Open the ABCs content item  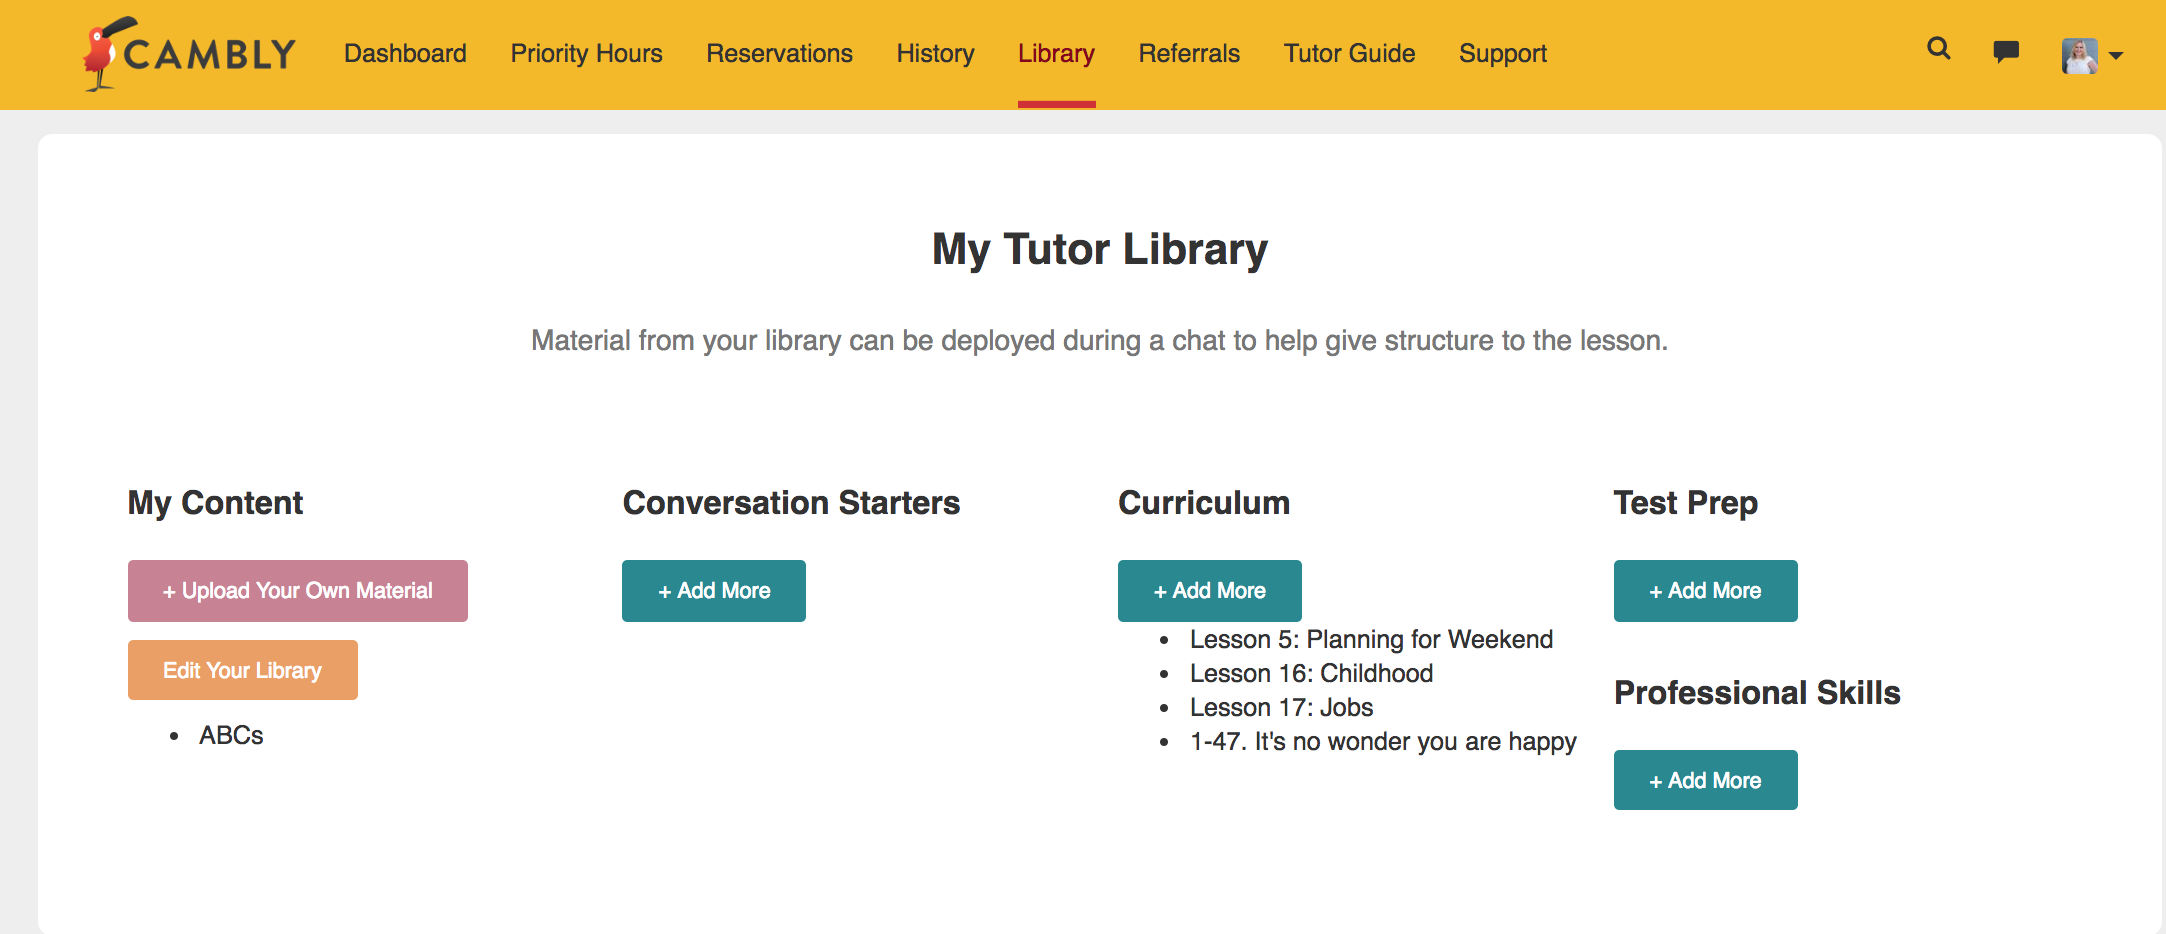[x=231, y=735]
